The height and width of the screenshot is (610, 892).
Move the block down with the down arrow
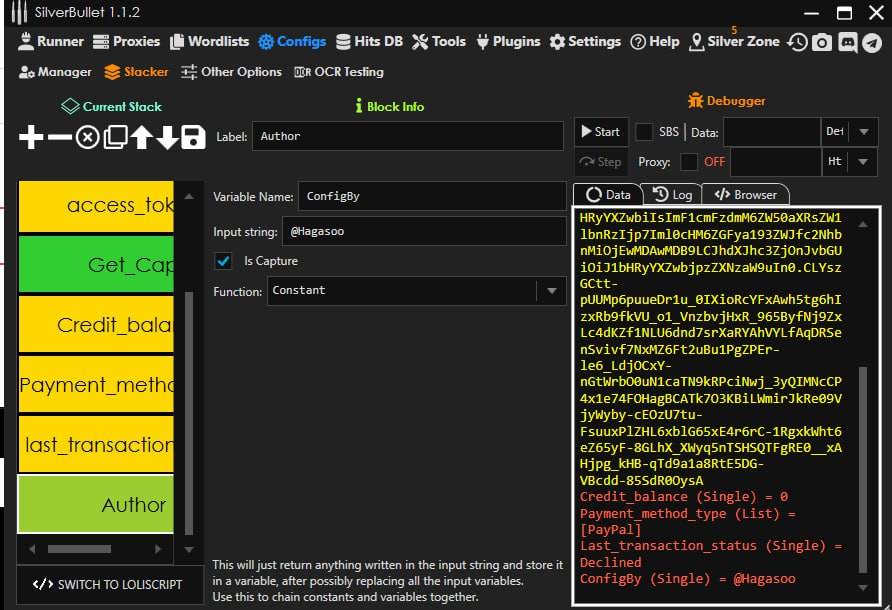(x=167, y=138)
